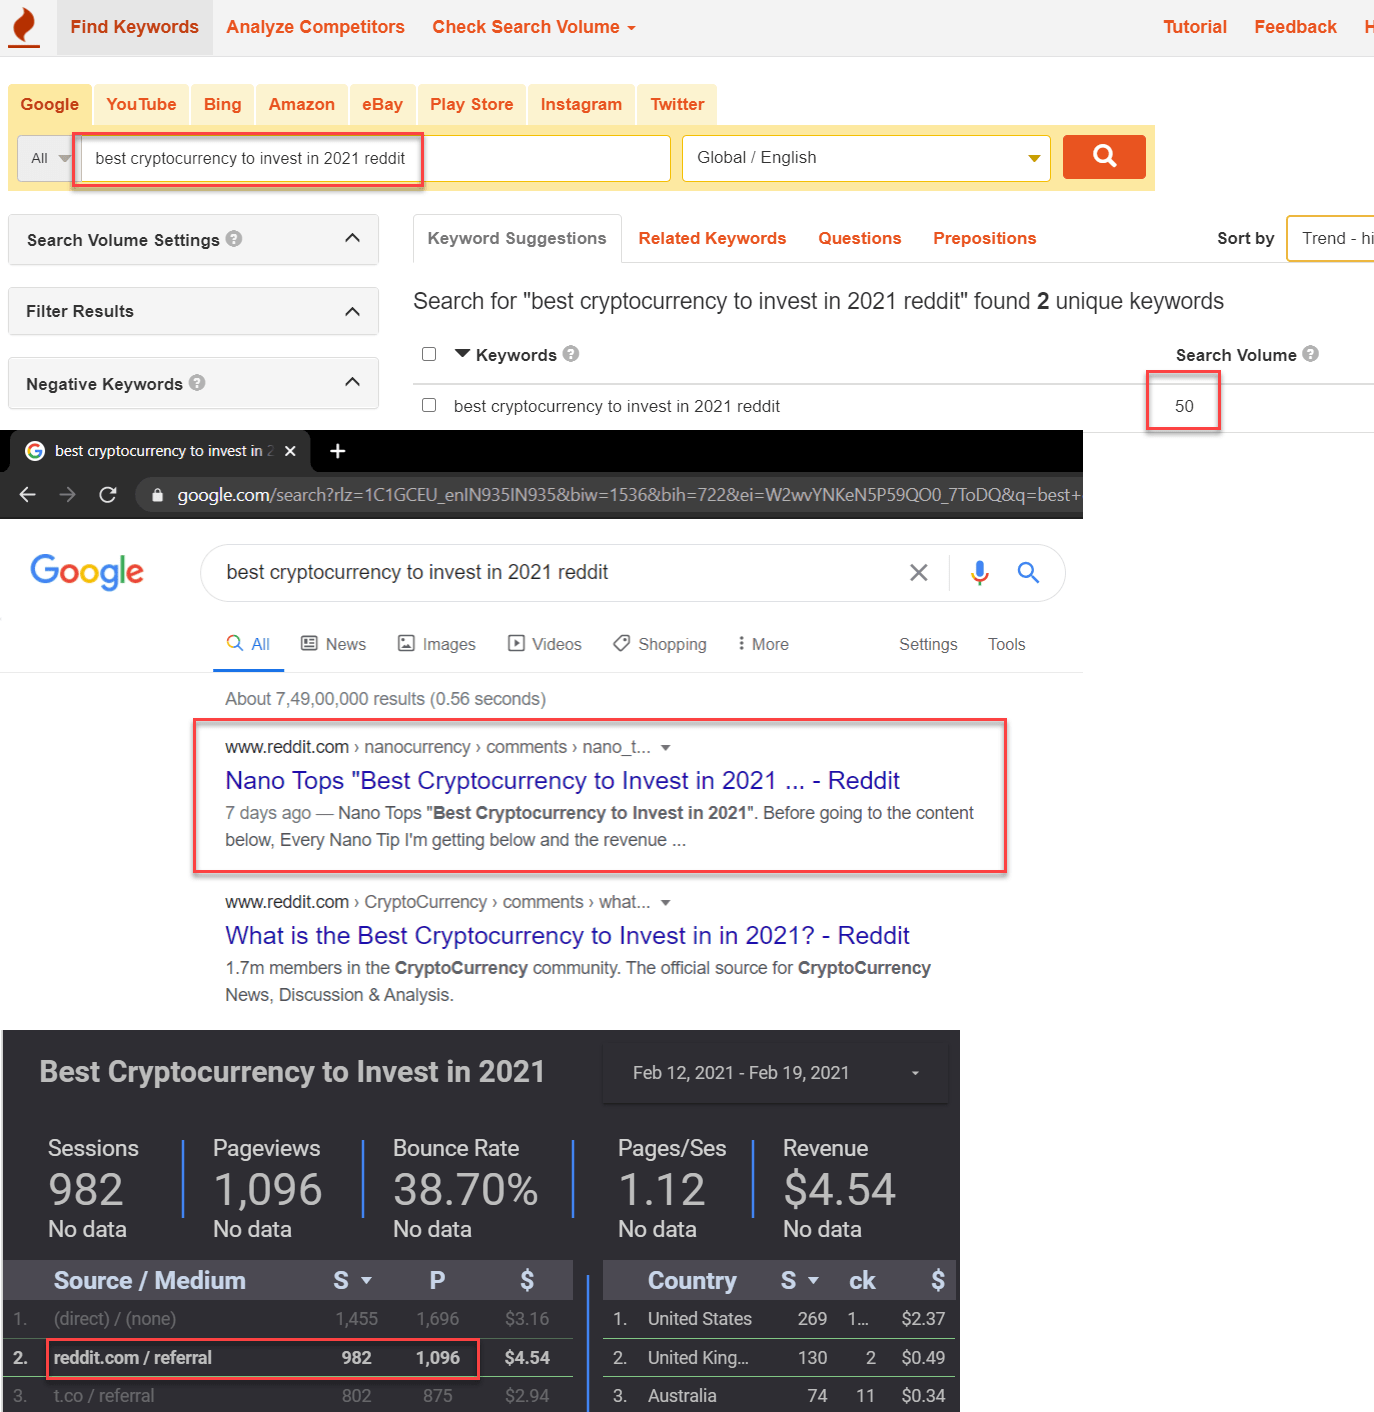
Task: Select all keywords checkbox in header
Action: [429, 354]
